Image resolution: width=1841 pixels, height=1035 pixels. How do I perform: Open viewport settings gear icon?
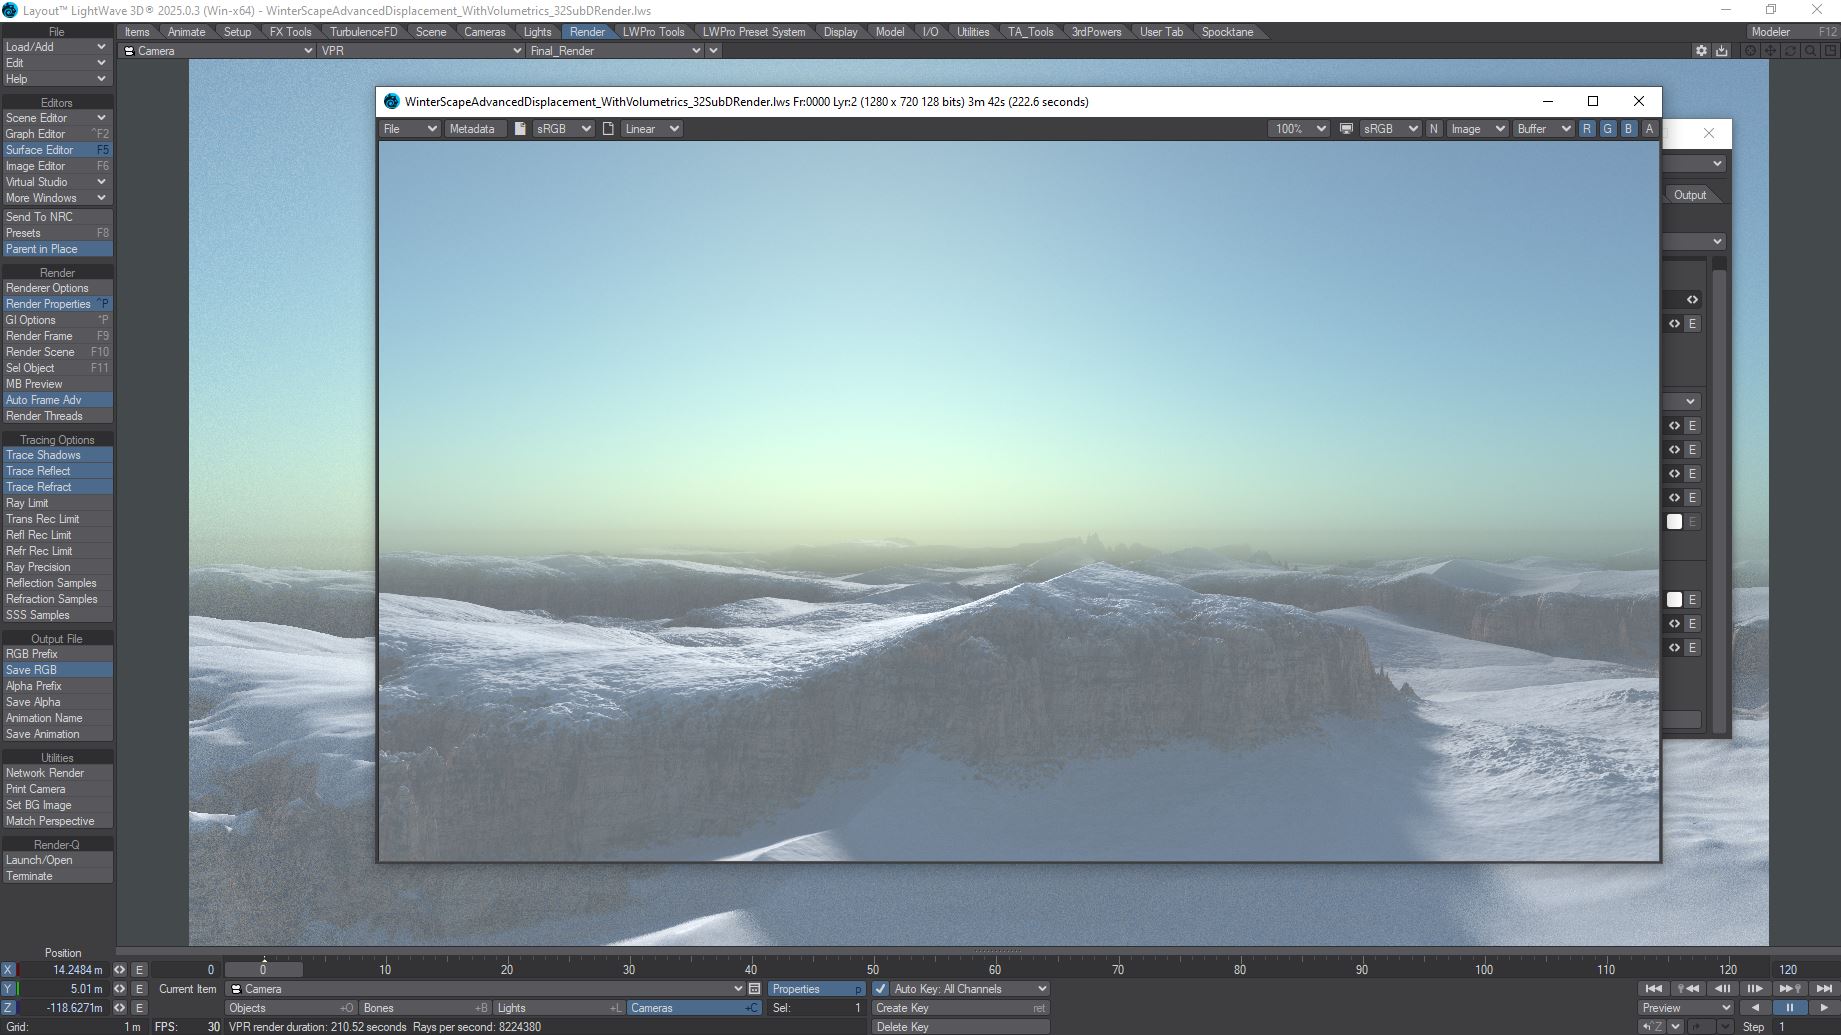1700,51
